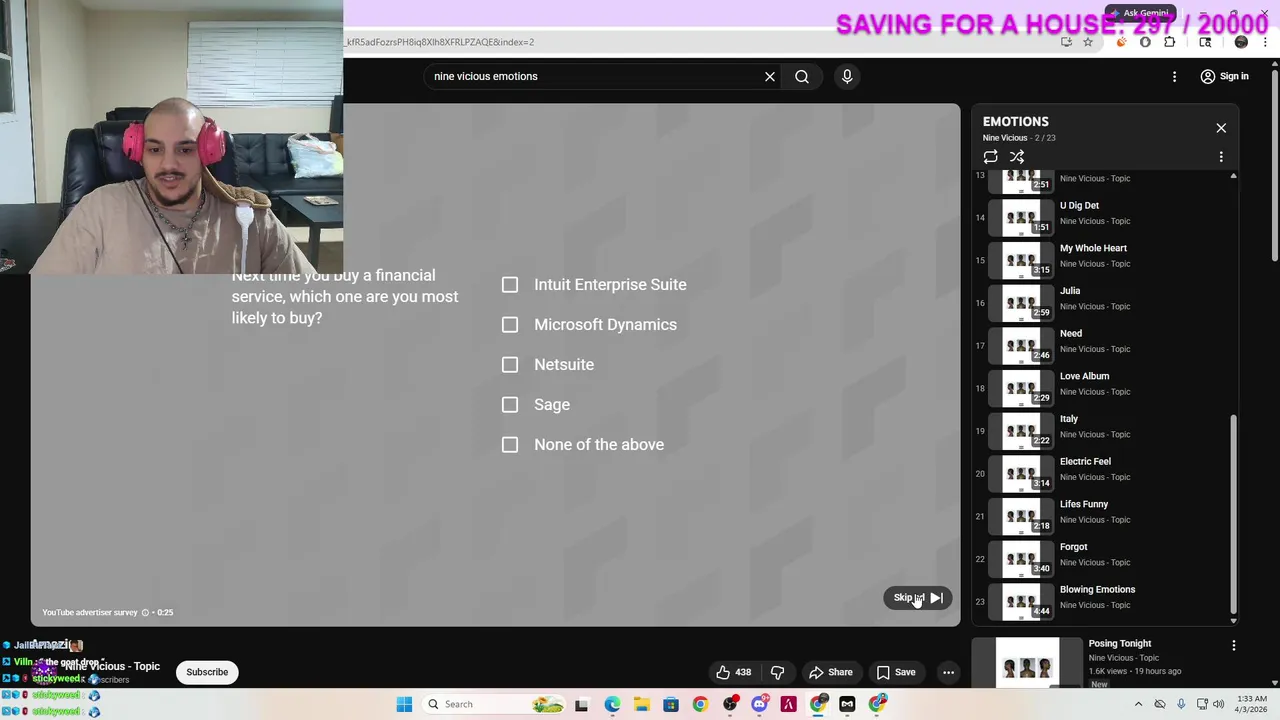Show hidden system tray icons
The width and height of the screenshot is (1280, 720).
pyautogui.click(x=1138, y=704)
